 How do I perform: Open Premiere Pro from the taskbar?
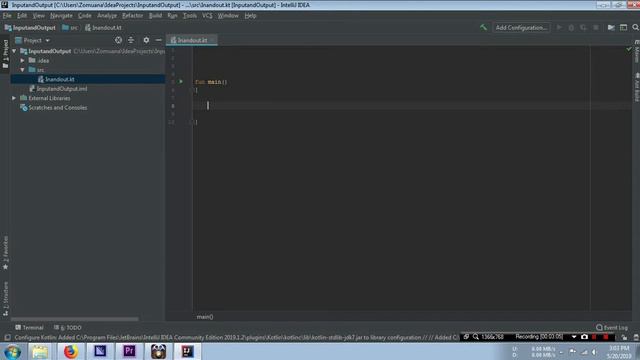pyautogui.click(x=129, y=351)
